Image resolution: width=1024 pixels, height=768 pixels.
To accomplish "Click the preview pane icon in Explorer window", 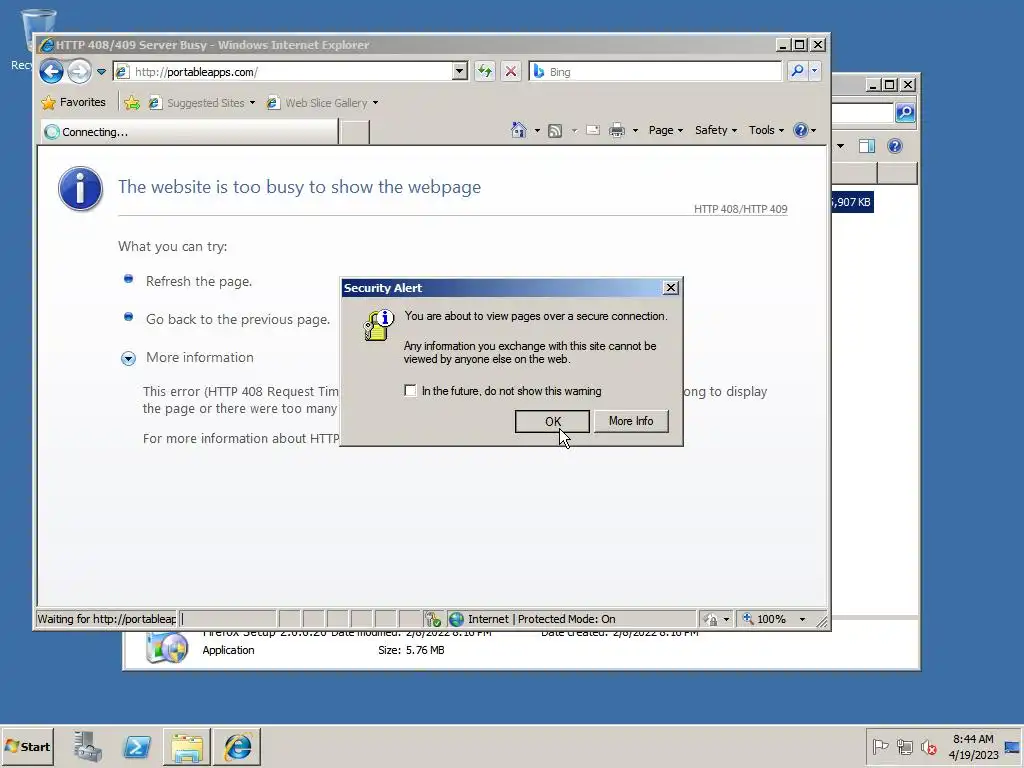I will click(867, 146).
